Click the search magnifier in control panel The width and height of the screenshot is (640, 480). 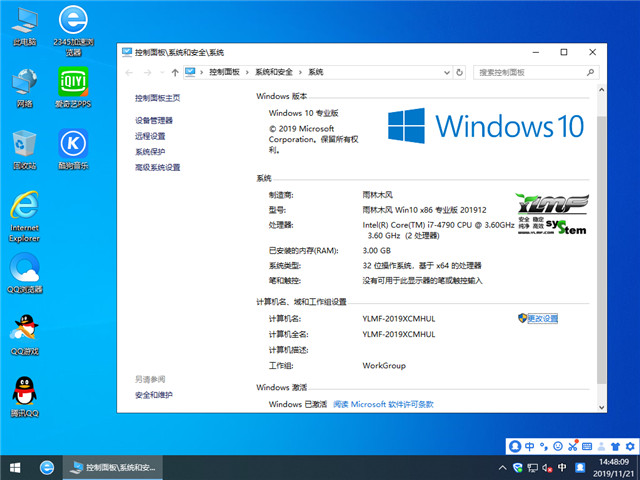(x=590, y=72)
